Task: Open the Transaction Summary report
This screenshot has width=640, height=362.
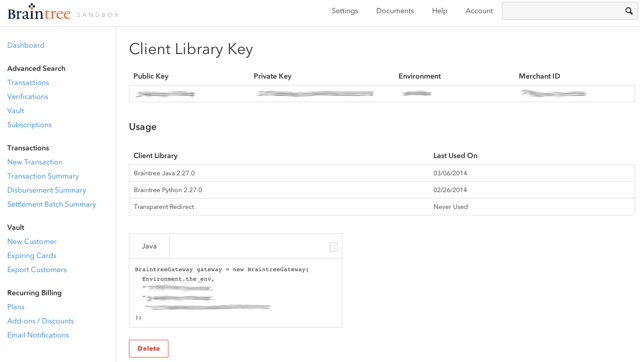Action: click(x=43, y=176)
